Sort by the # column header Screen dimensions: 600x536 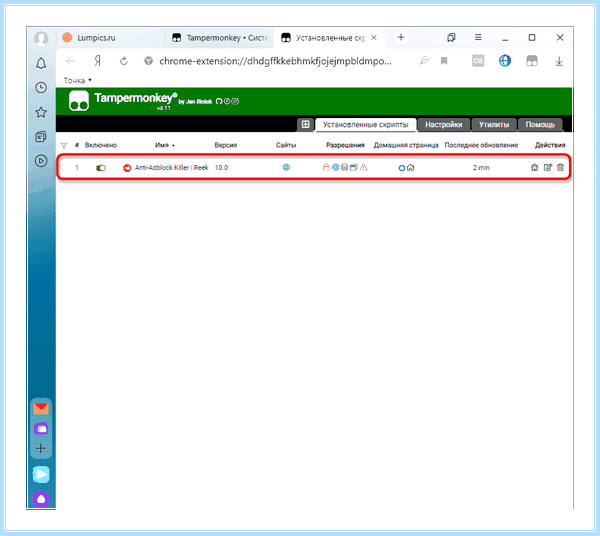pyautogui.click(x=77, y=145)
